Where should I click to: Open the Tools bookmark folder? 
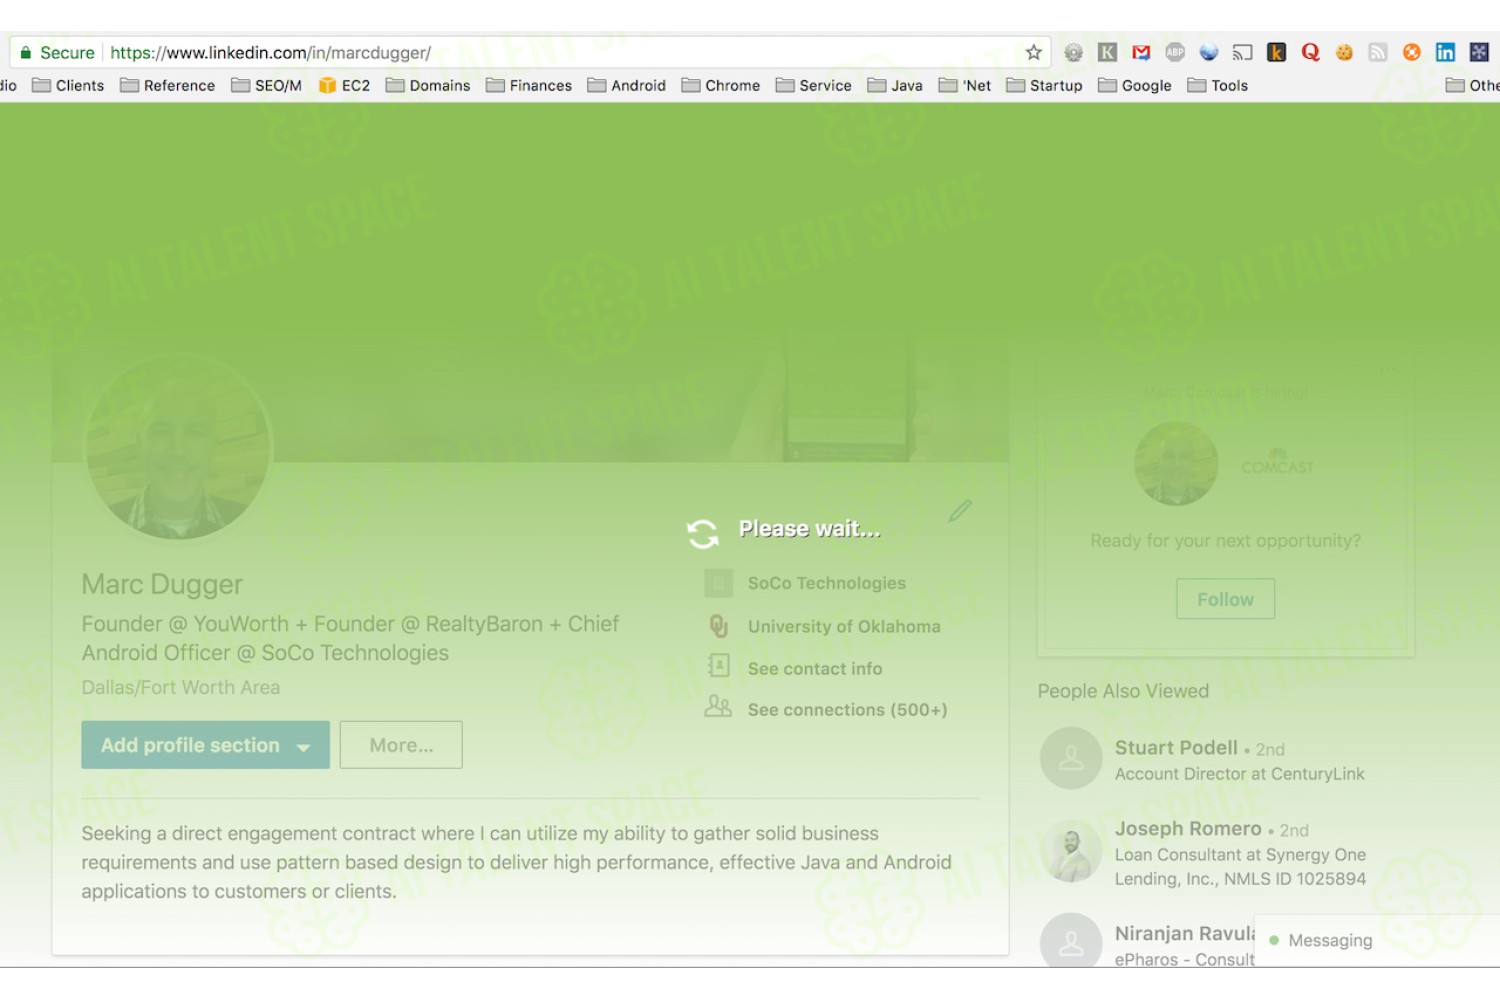pyautogui.click(x=1217, y=85)
